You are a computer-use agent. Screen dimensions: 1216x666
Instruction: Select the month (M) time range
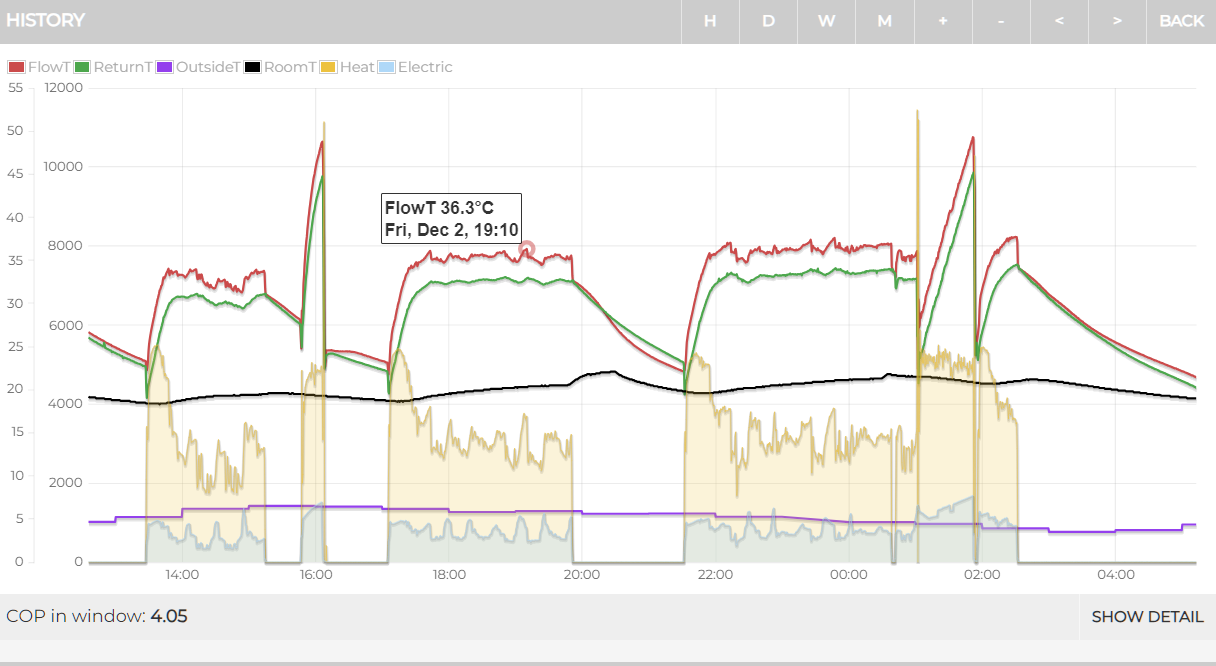tap(884, 21)
